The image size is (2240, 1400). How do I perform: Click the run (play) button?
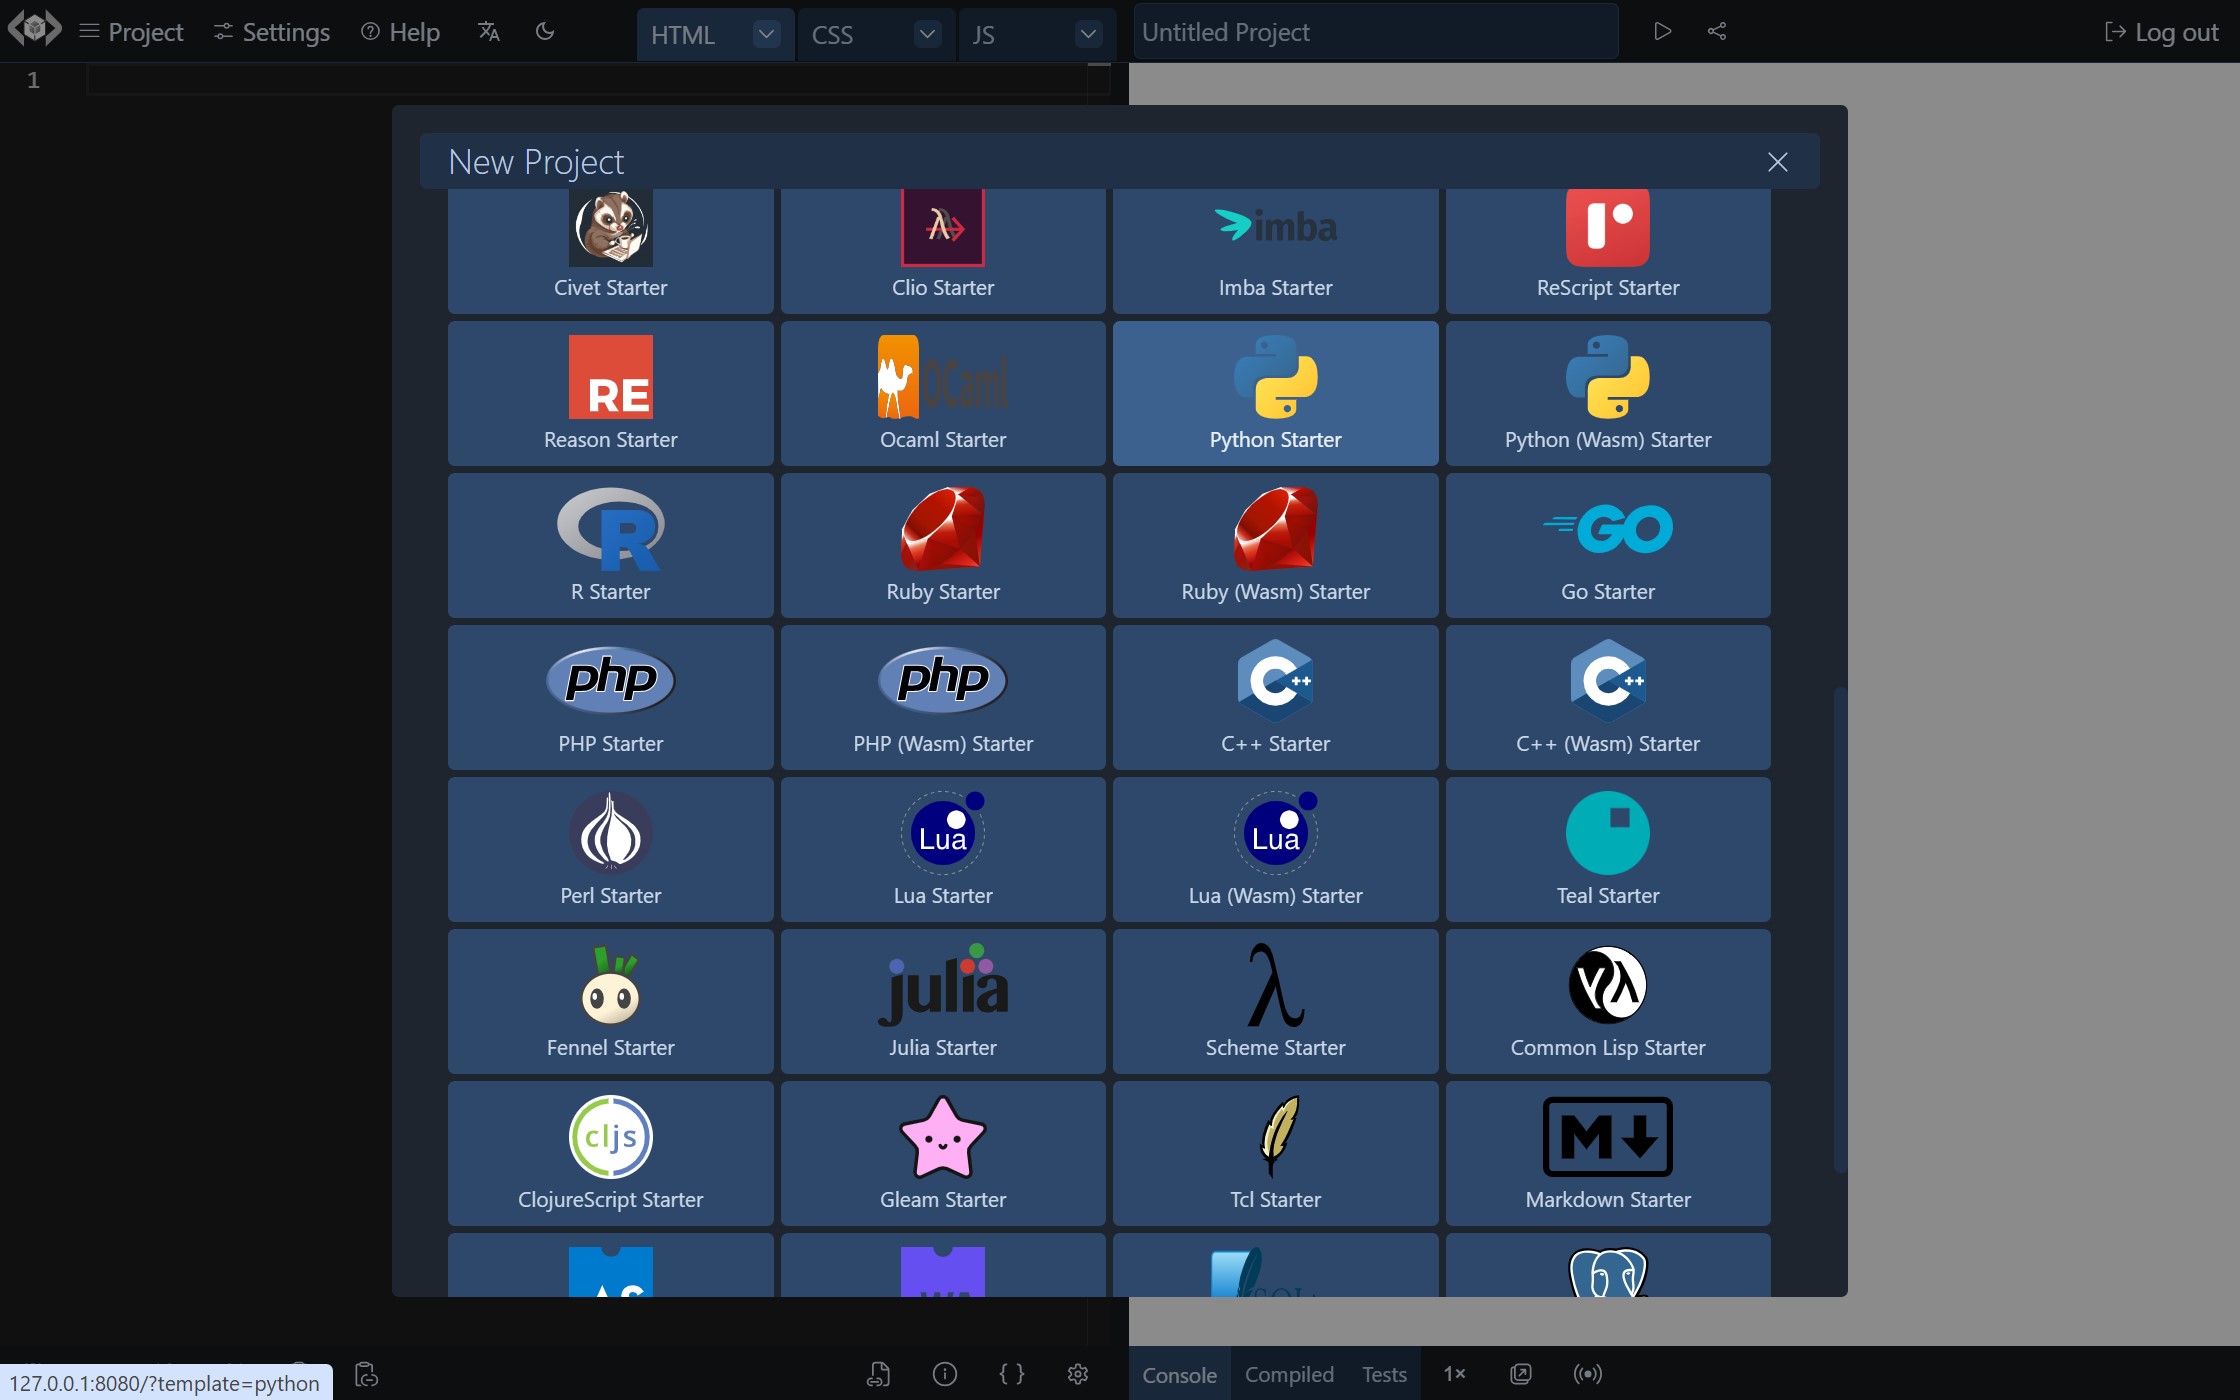click(1662, 32)
